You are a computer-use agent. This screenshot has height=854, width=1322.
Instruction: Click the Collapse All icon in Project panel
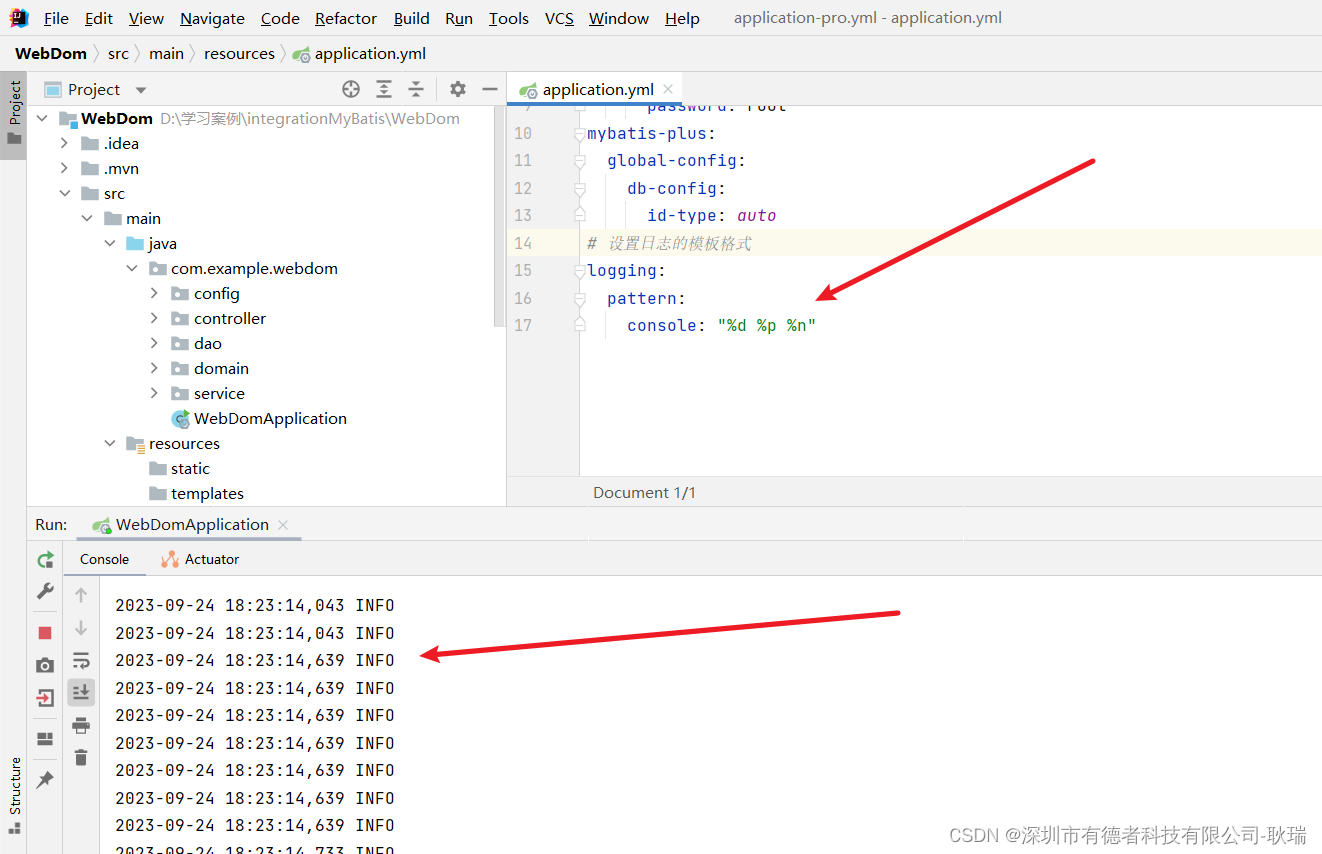[x=416, y=89]
